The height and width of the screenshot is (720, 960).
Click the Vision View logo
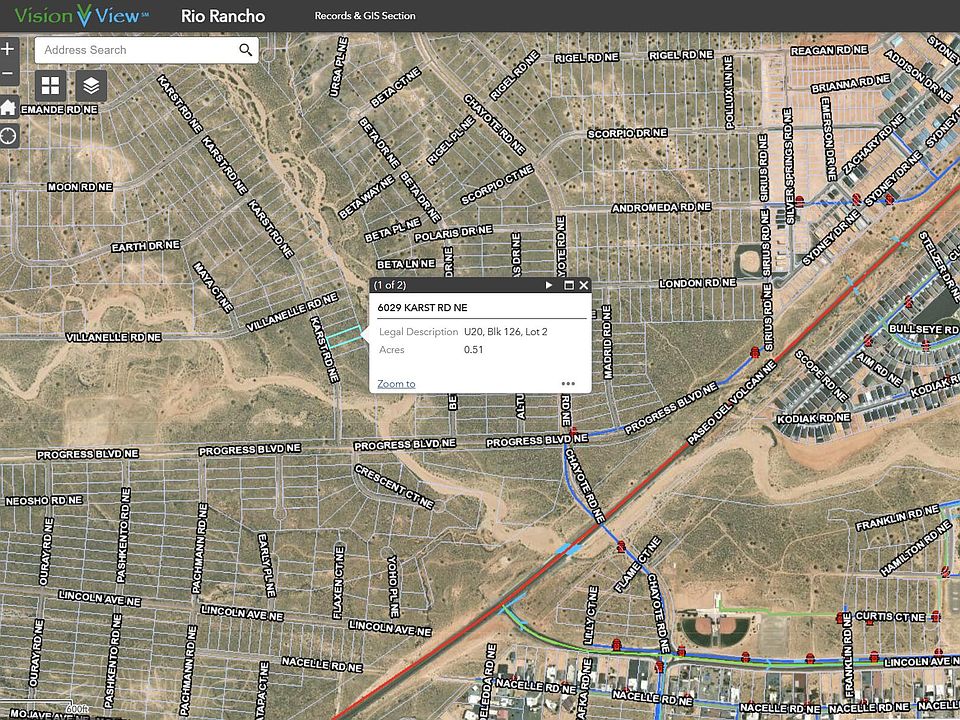81,15
